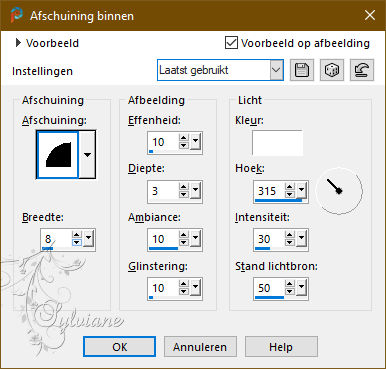Decrease Diepte value with down arrow
386x369 pixels.
coord(183,195)
